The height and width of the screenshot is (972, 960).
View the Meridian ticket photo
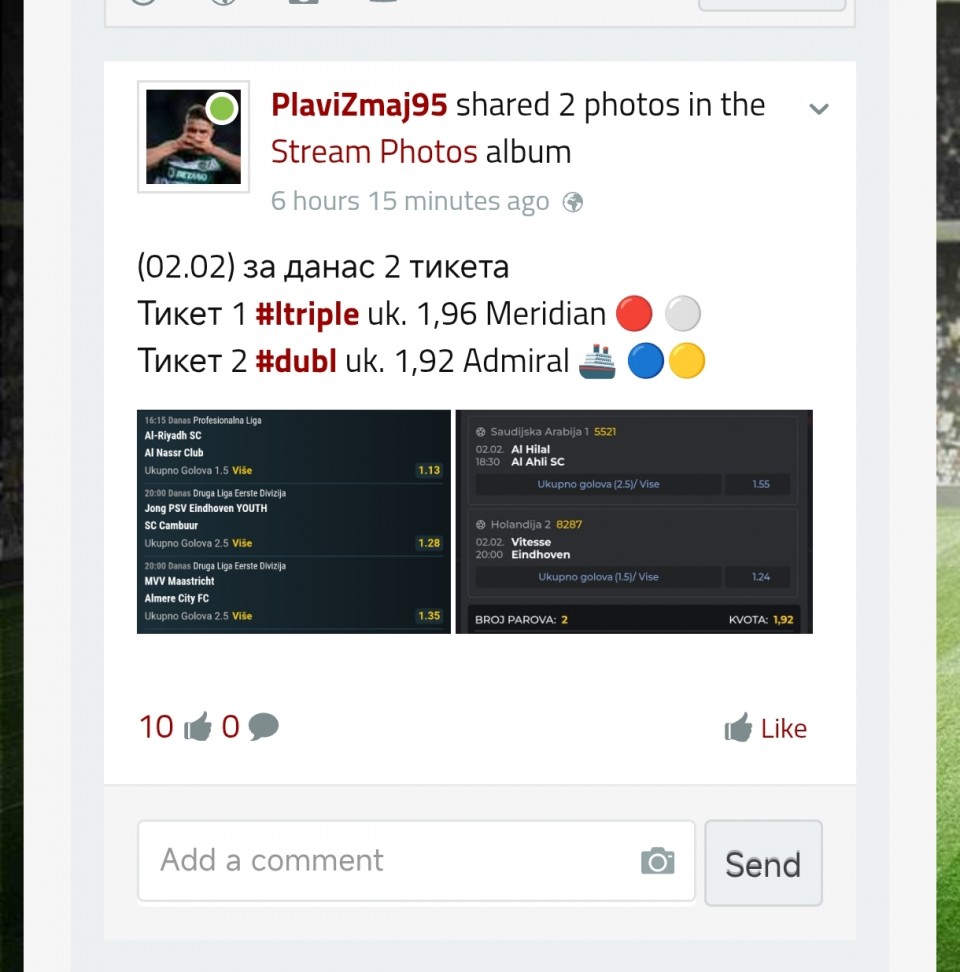click(294, 521)
